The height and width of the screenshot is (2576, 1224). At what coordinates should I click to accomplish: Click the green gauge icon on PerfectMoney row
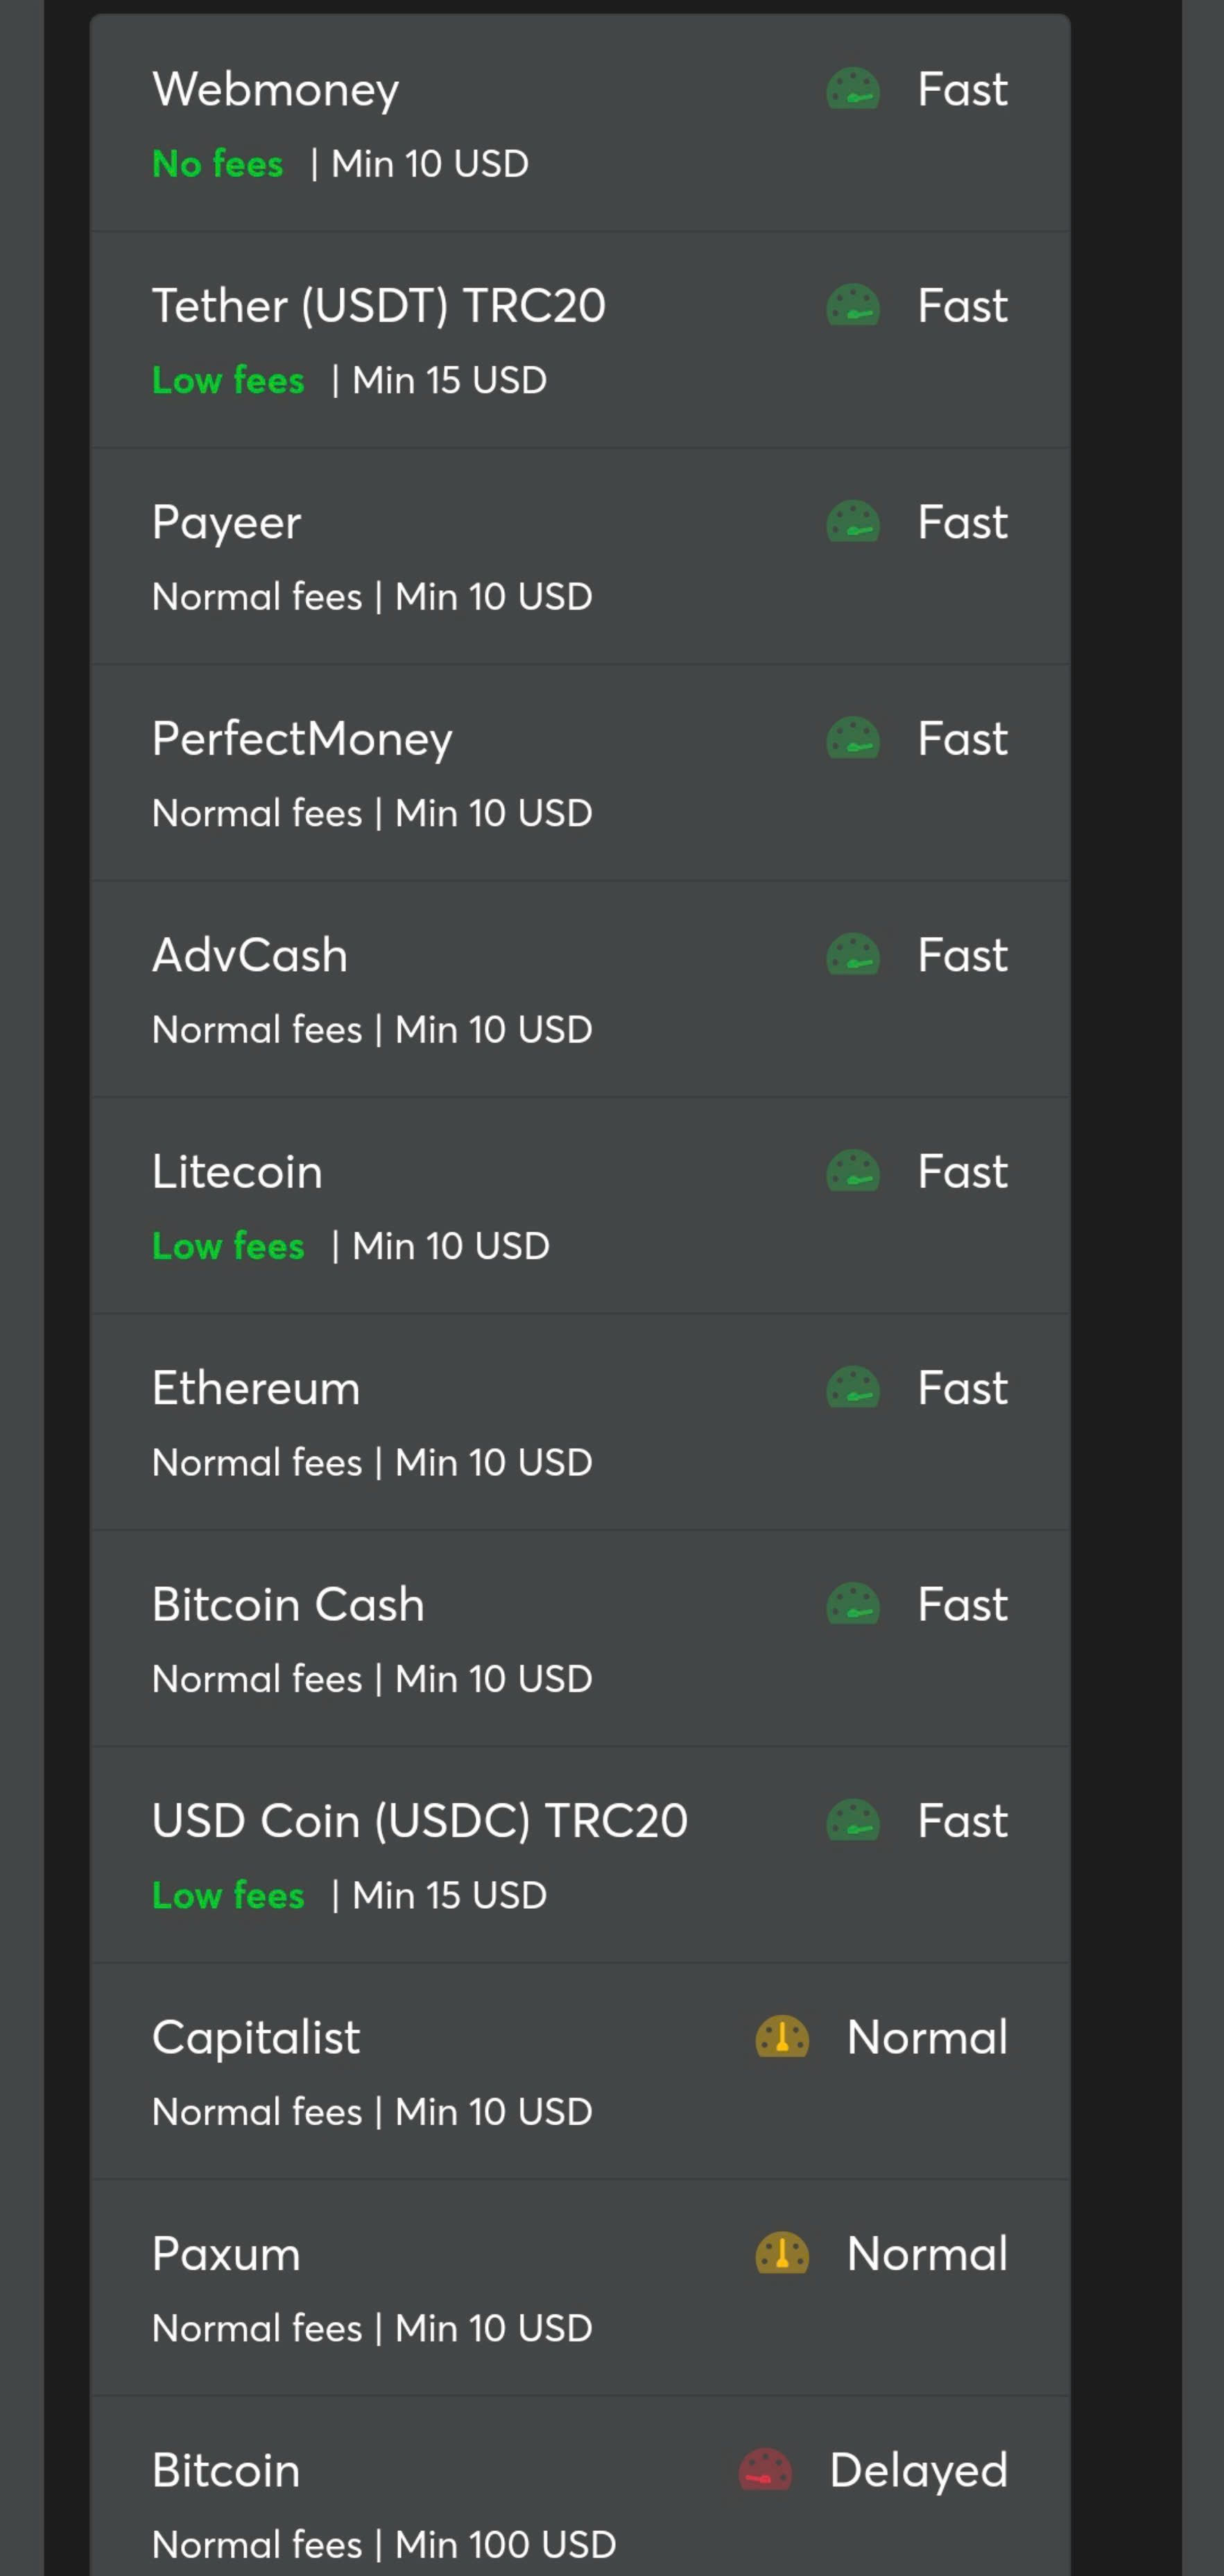[x=853, y=739]
